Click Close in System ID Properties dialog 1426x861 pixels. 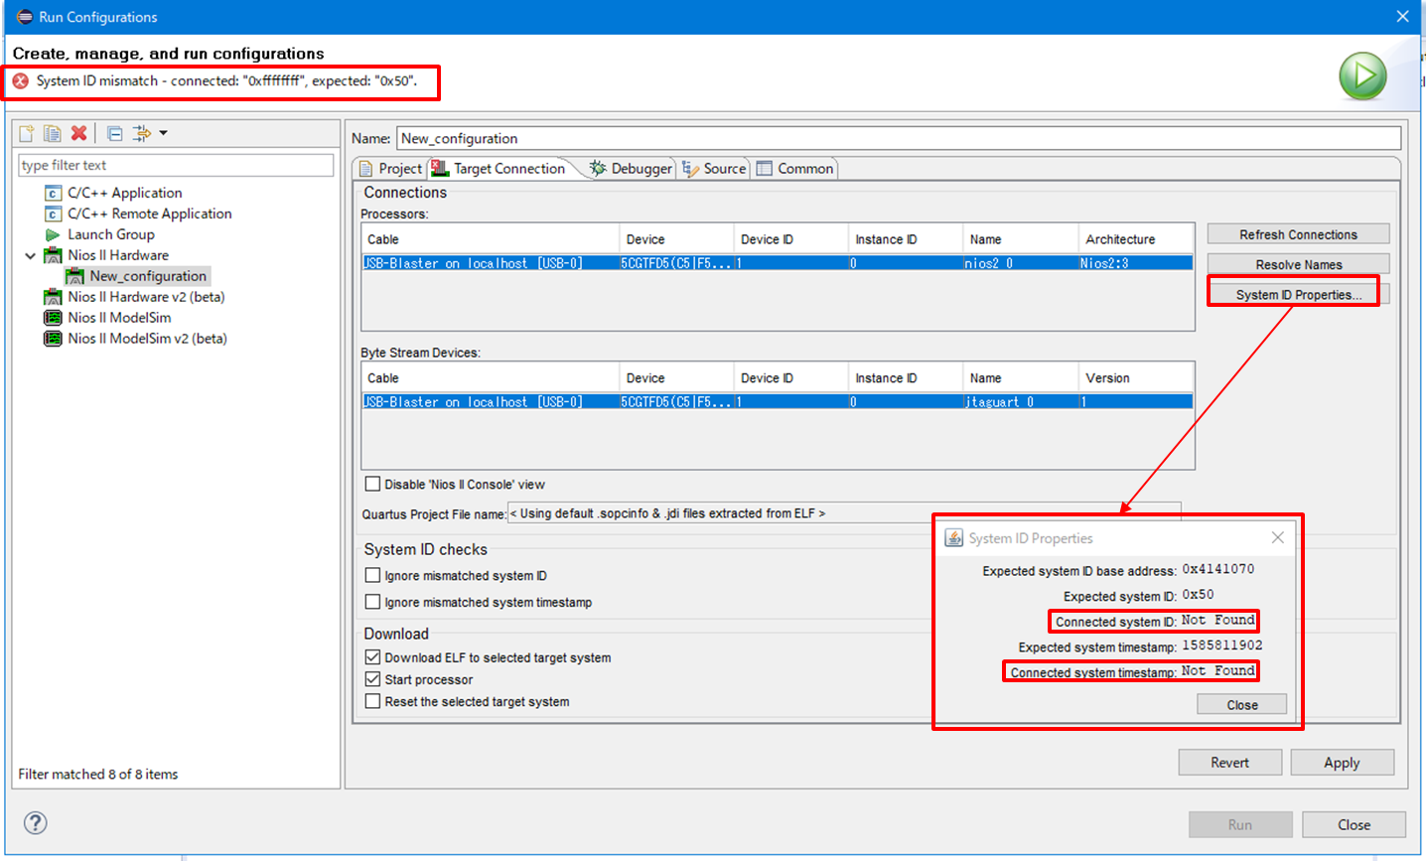[1242, 704]
